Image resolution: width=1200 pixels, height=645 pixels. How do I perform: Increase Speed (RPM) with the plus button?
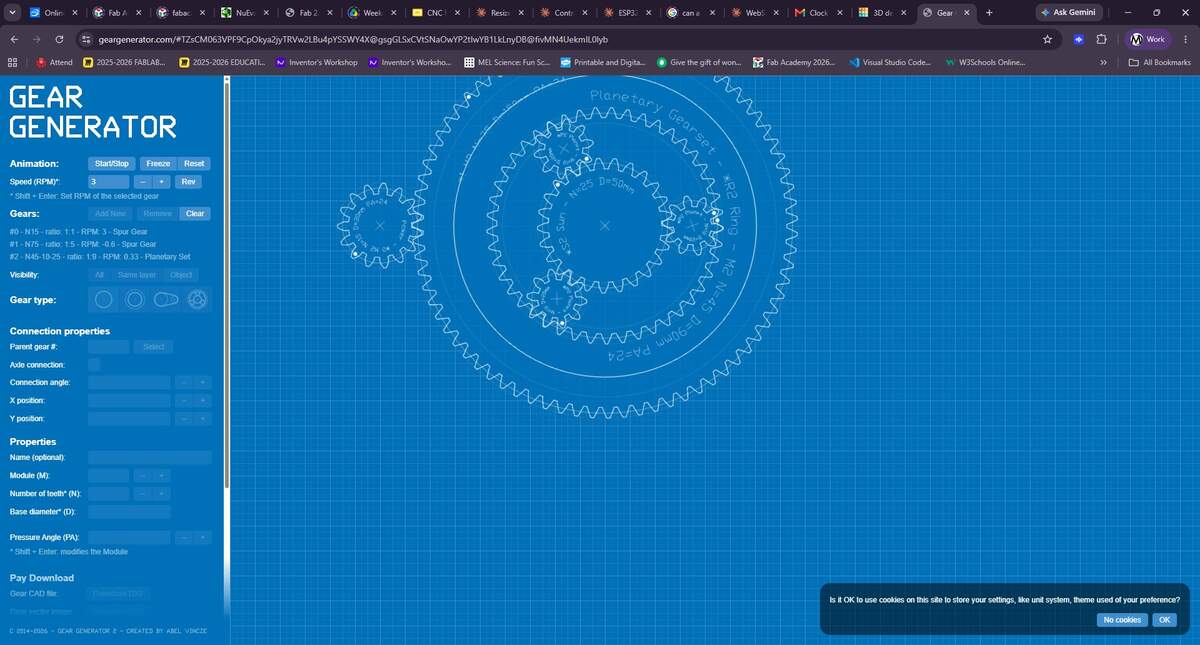[161, 182]
